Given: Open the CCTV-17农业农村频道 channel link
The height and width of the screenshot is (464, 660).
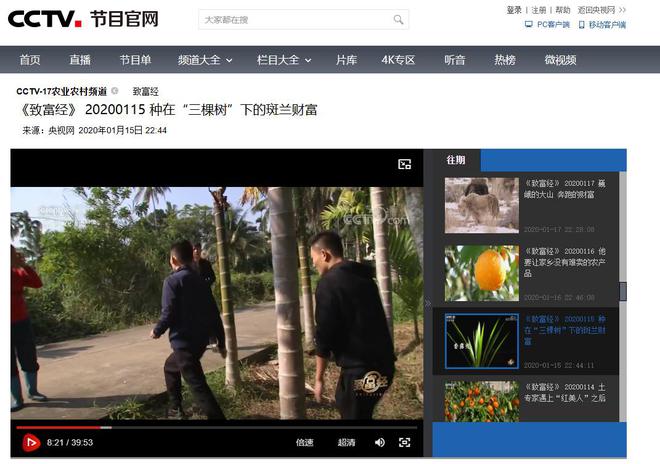Looking at the screenshot, I should point(61,91).
